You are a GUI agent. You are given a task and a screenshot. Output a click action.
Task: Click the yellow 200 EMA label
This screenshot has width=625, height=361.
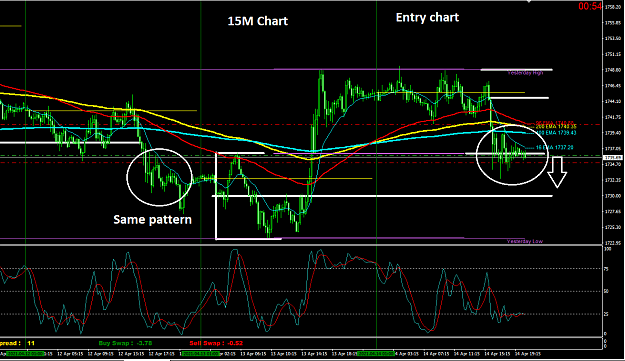click(556, 127)
